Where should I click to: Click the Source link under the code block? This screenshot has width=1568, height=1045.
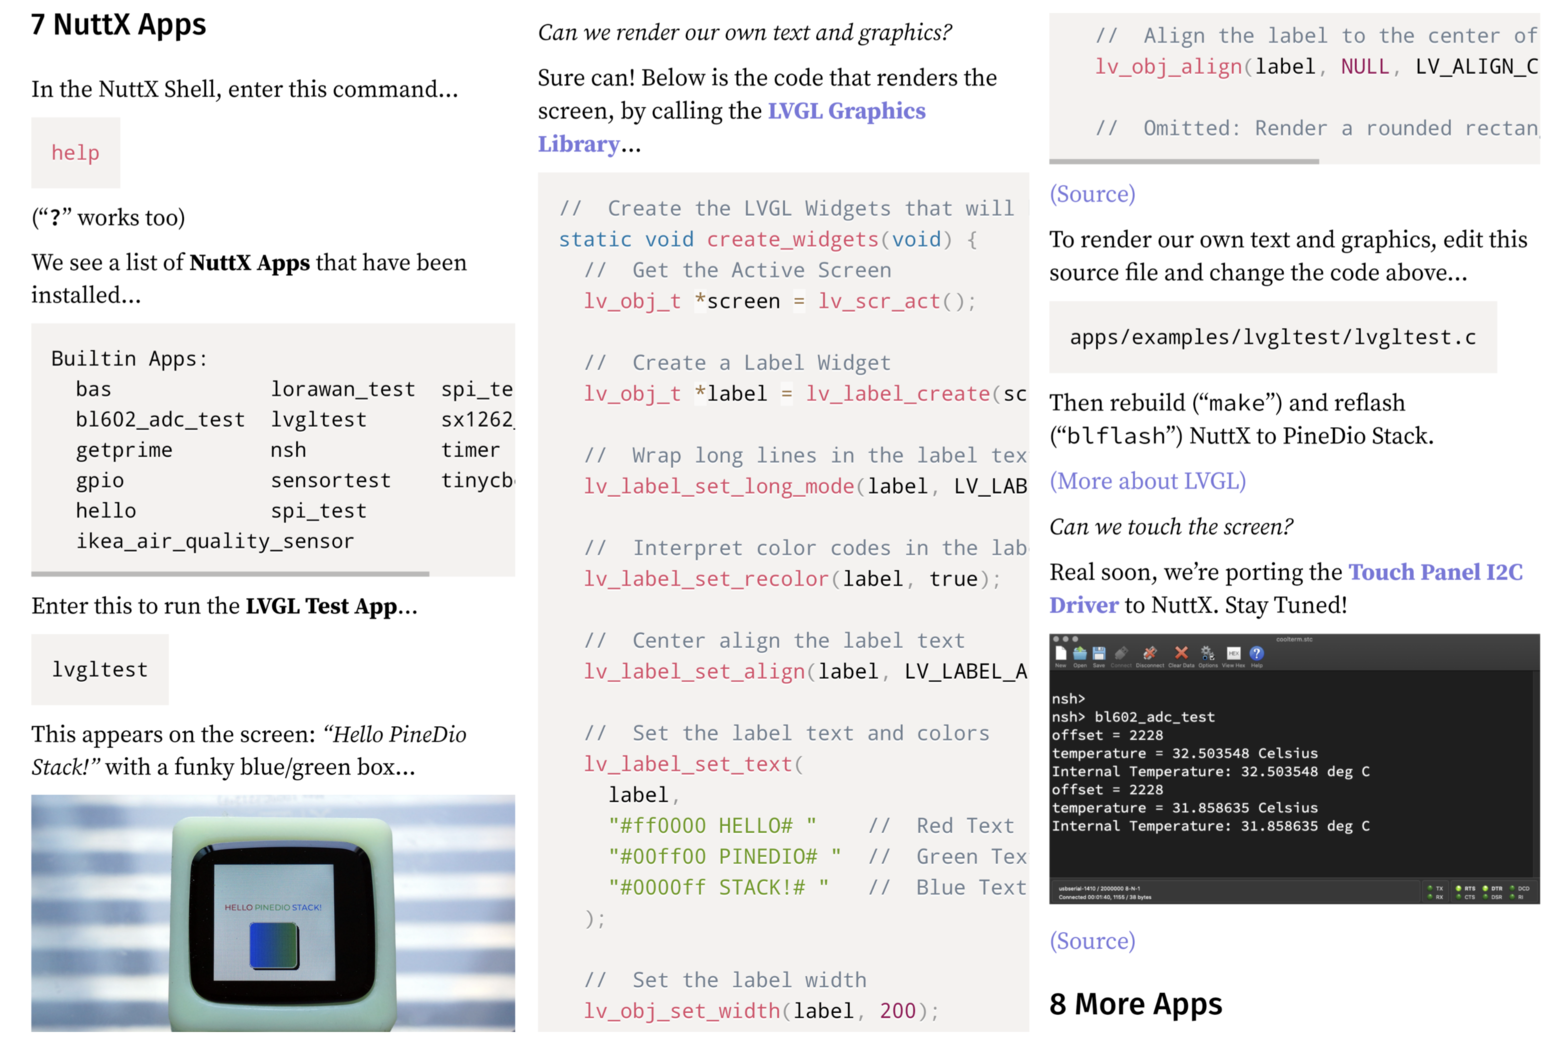1092,194
